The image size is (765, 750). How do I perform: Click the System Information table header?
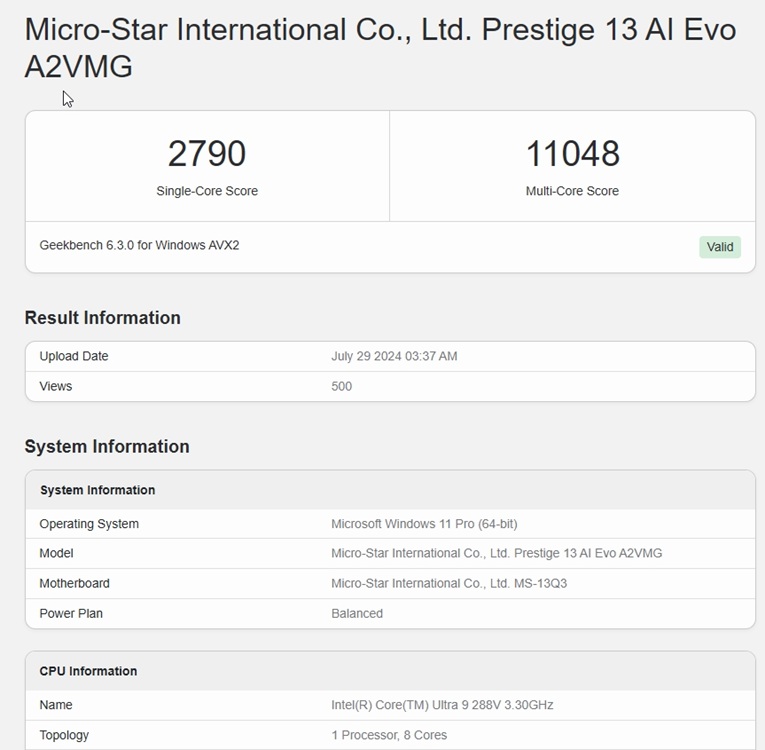pos(98,490)
